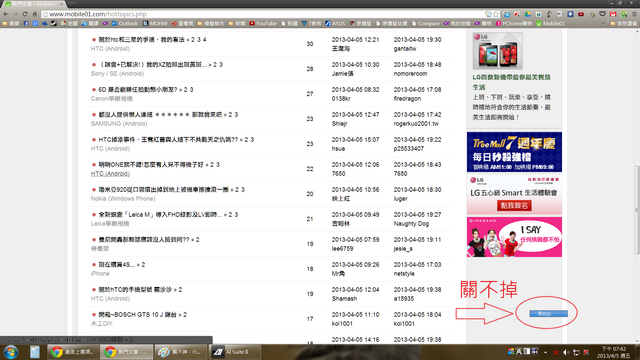Open the ONE topic posted by 7650
Viewport: 640px width, 360px height.
coord(159,164)
